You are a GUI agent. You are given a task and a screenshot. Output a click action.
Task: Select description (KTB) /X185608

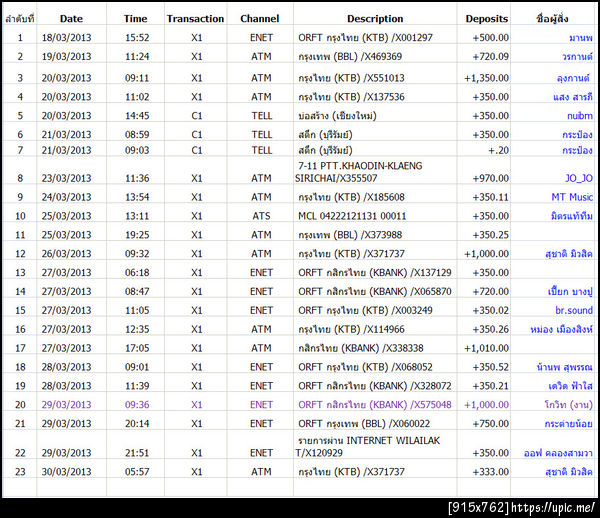(x=351, y=197)
